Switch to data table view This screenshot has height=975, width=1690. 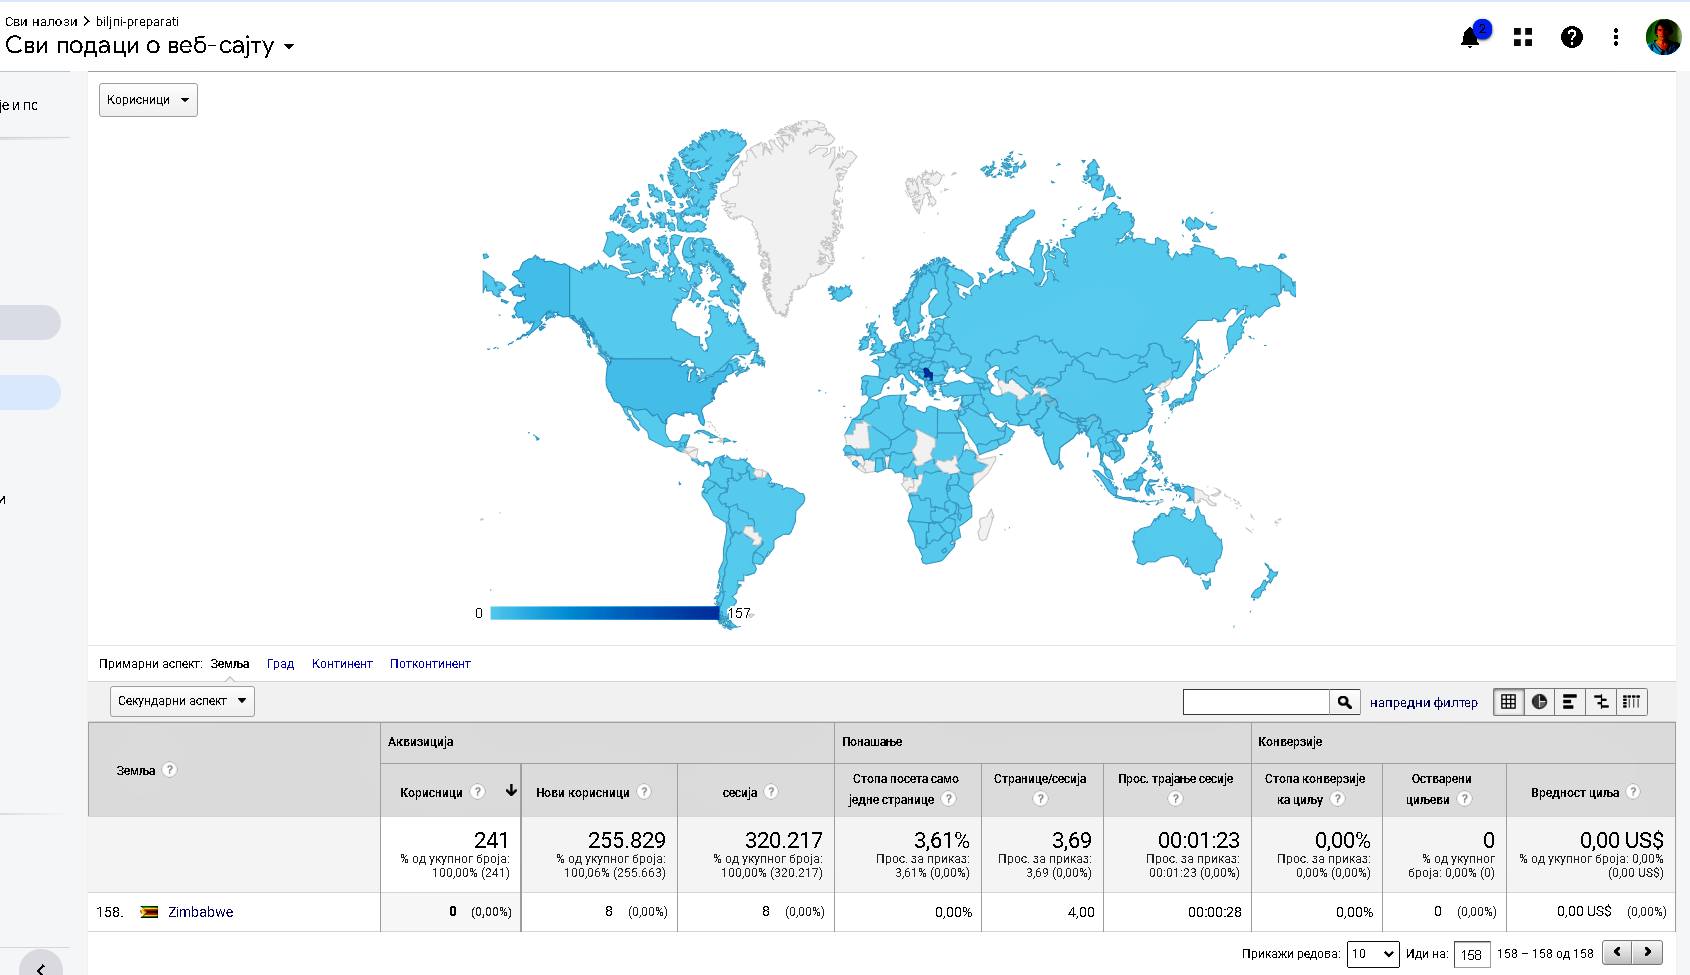point(1508,702)
